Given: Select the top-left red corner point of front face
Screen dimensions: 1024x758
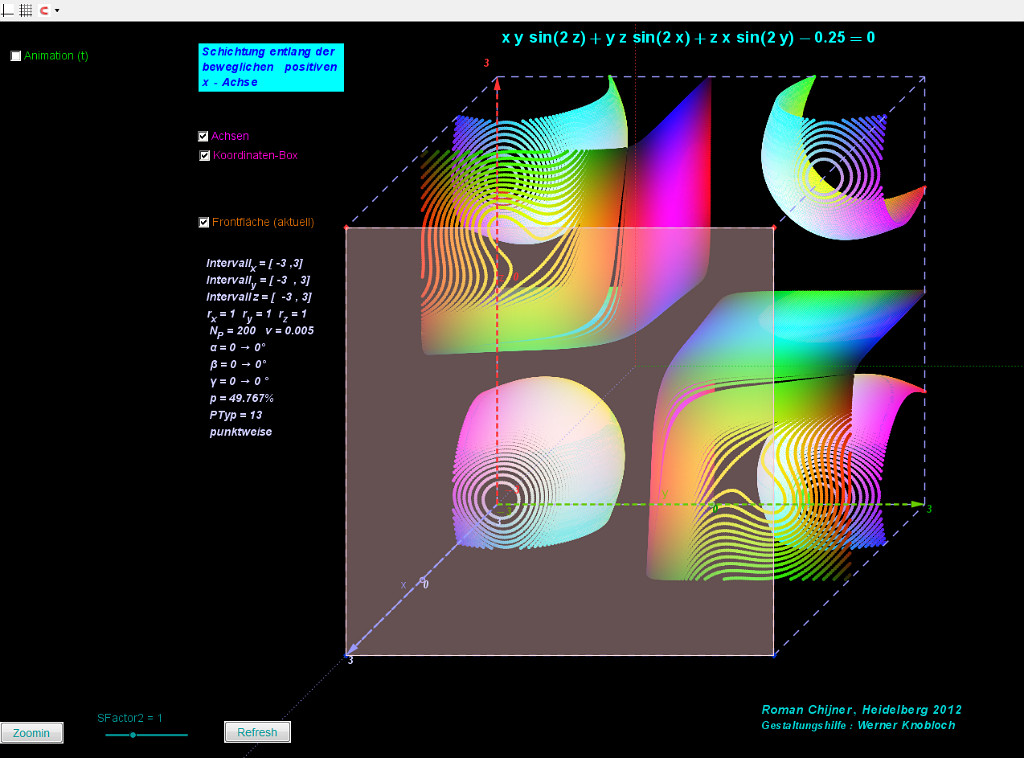Looking at the screenshot, I should tap(346, 228).
